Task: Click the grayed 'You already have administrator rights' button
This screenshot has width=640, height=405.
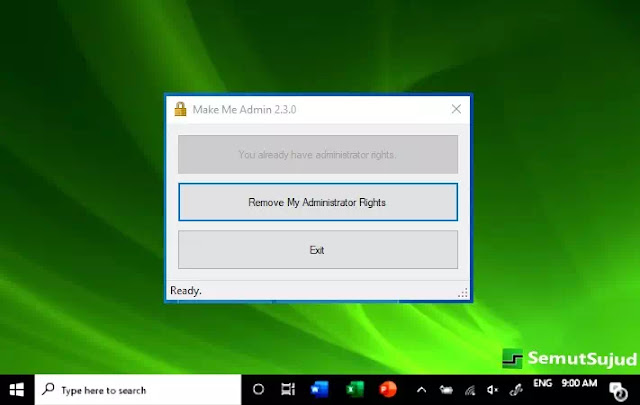Action: [318, 154]
